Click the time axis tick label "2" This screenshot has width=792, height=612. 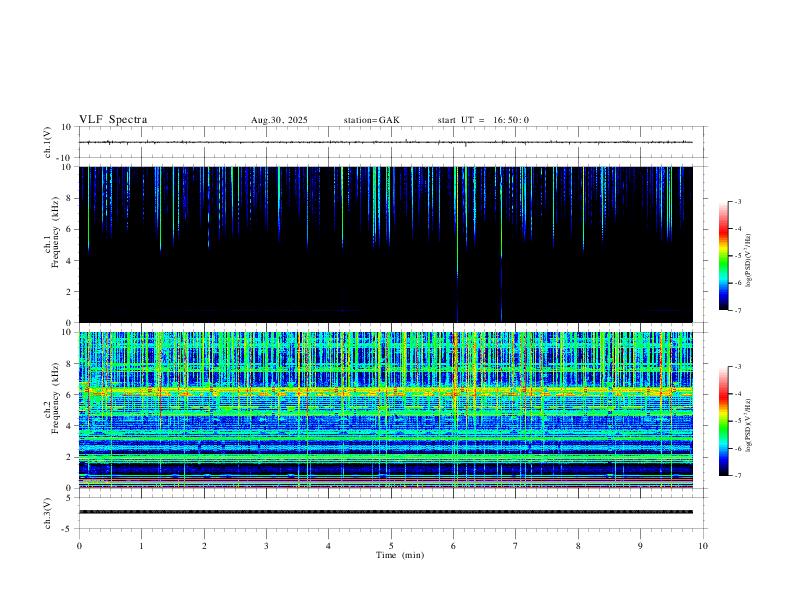(x=204, y=546)
